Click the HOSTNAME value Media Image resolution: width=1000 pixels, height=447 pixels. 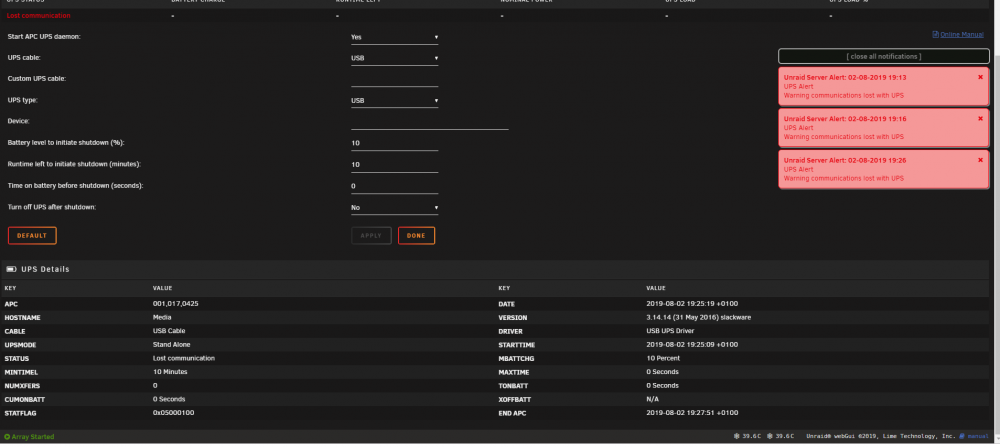pos(162,317)
